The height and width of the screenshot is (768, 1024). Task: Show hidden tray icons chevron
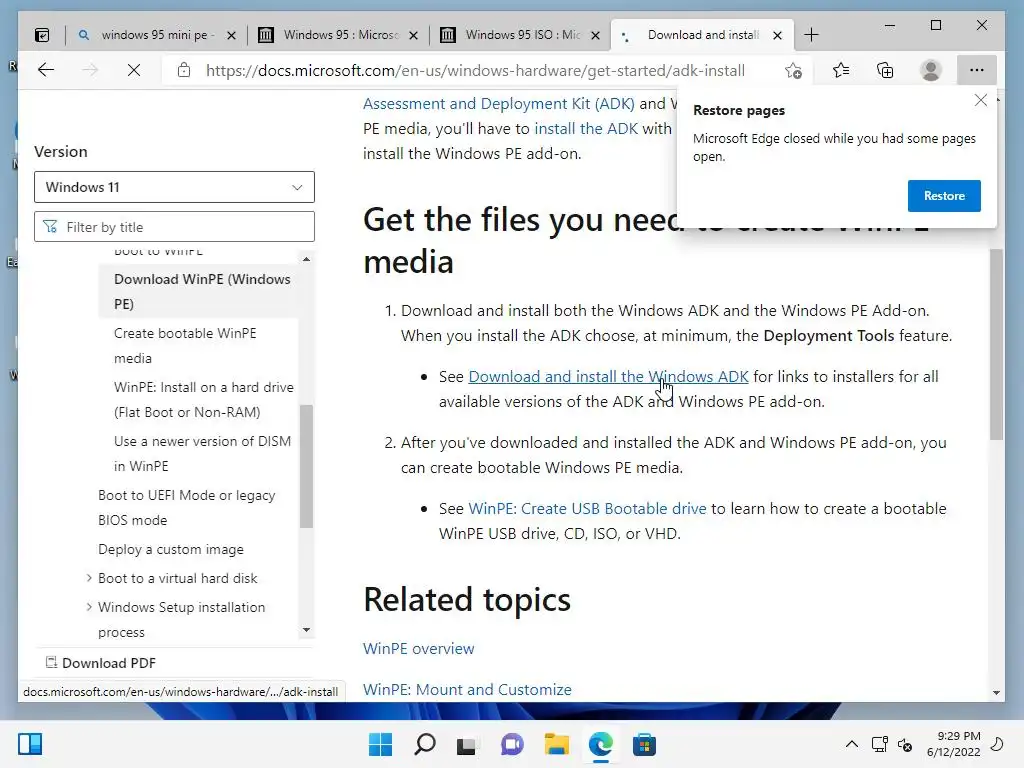852,744
